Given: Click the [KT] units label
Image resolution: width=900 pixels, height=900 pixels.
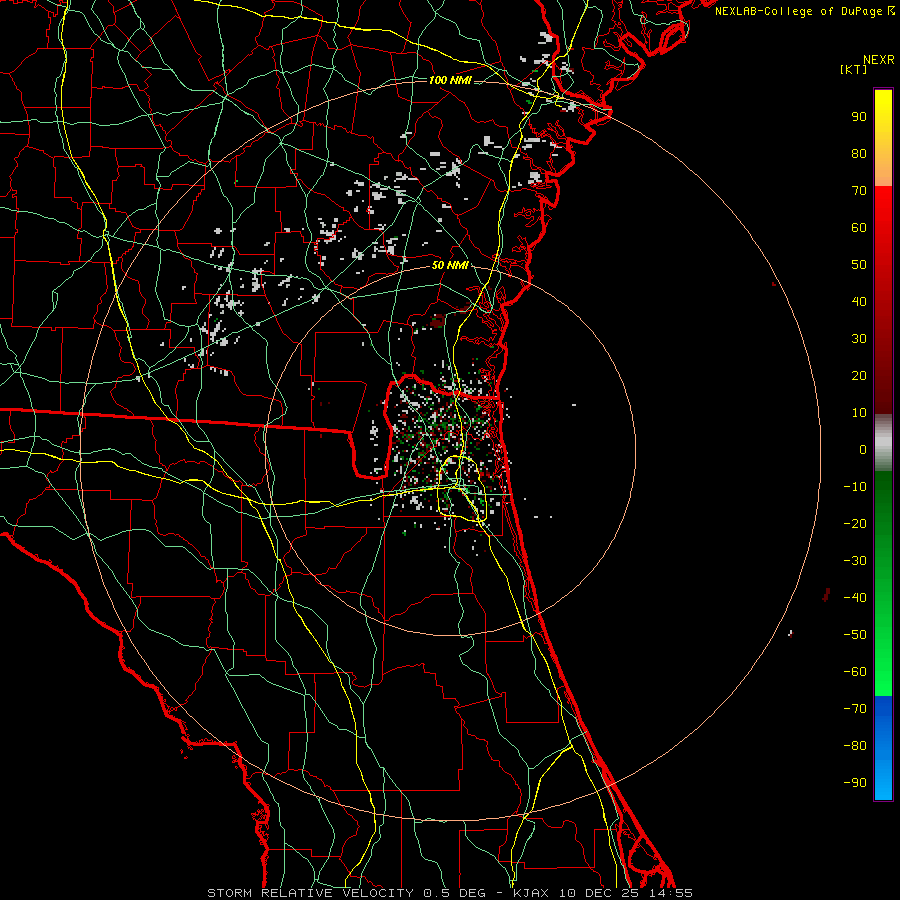Looking at the screenshot, I should coord(854,69).
